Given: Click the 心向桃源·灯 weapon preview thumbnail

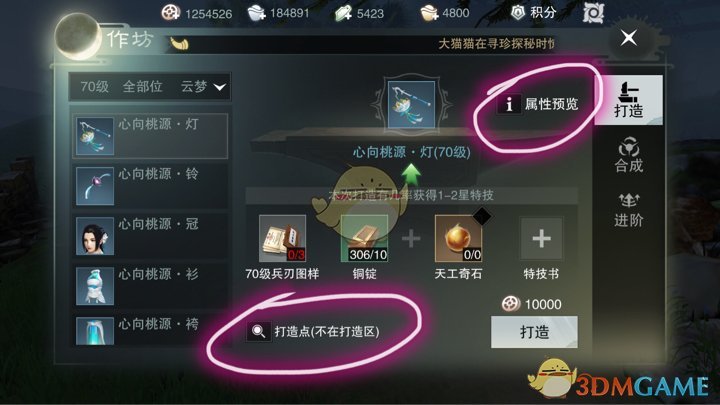Looking at the screenshot, I should click(x=411, y=105).
